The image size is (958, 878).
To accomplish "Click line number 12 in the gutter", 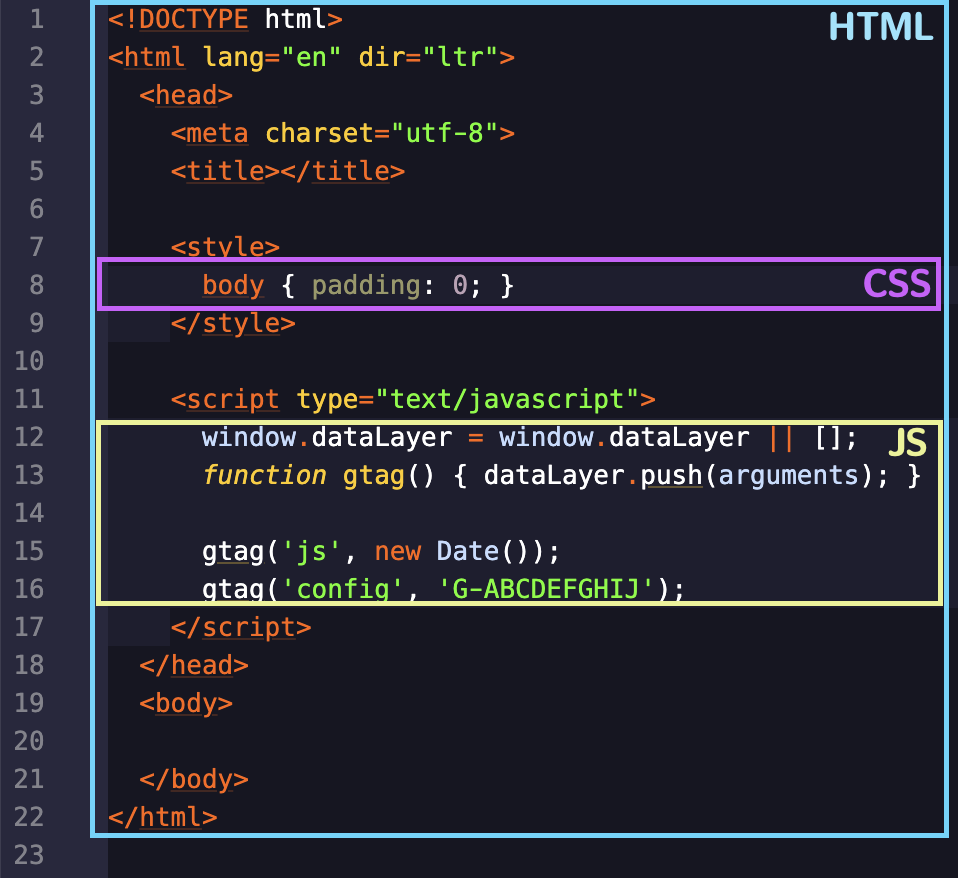I will click(29, 437).
